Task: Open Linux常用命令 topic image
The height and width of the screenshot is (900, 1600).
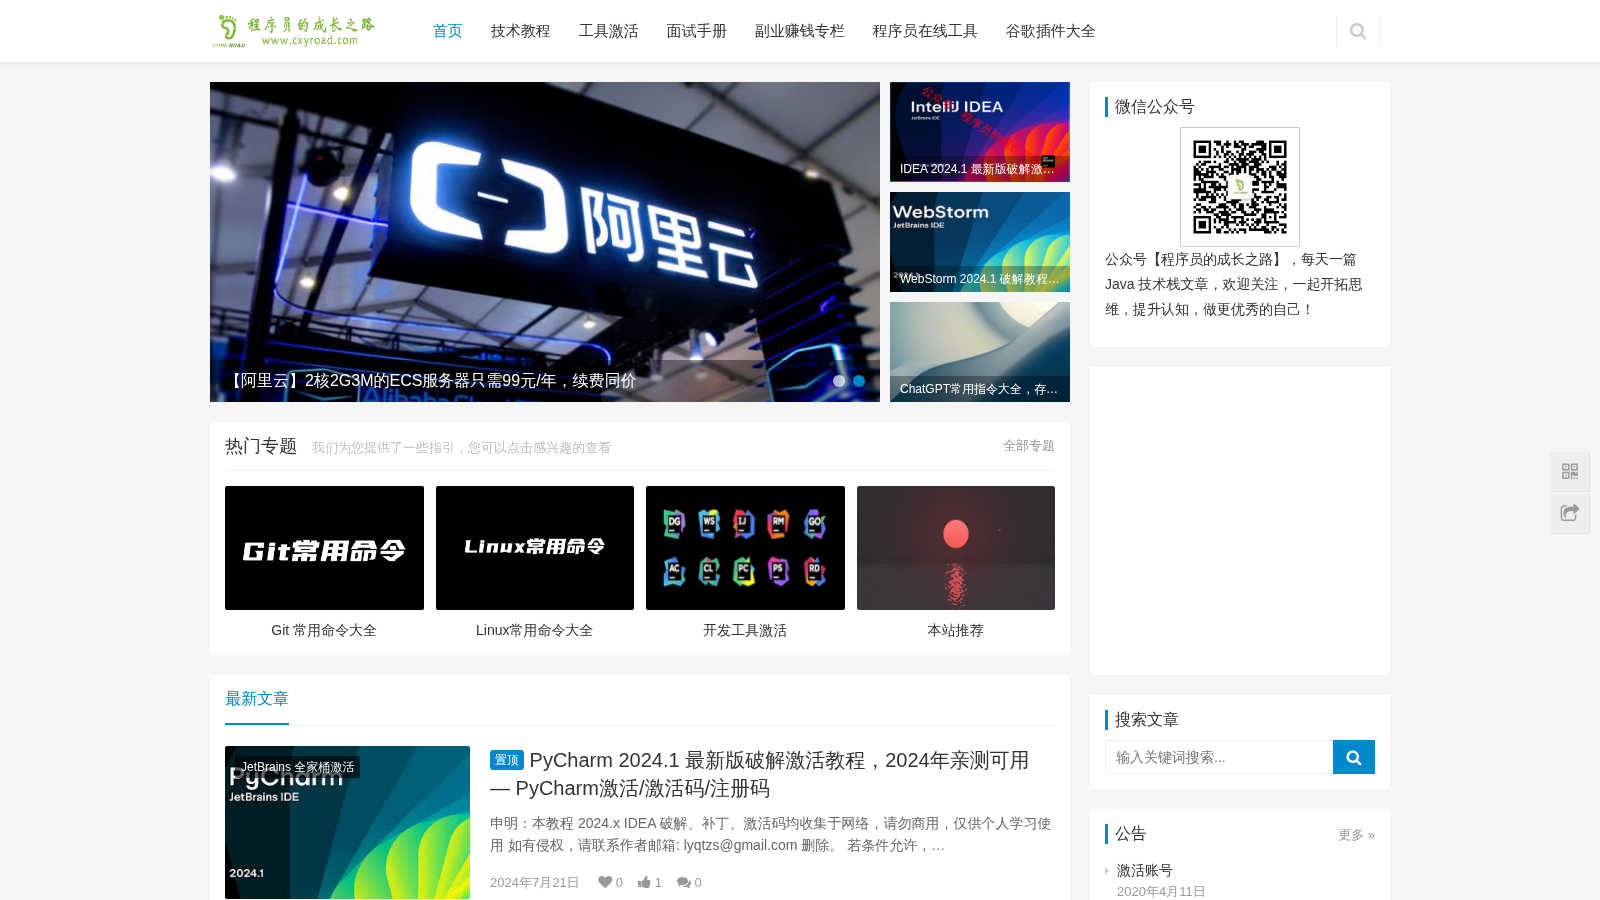Action: click(x=535, y=548)
